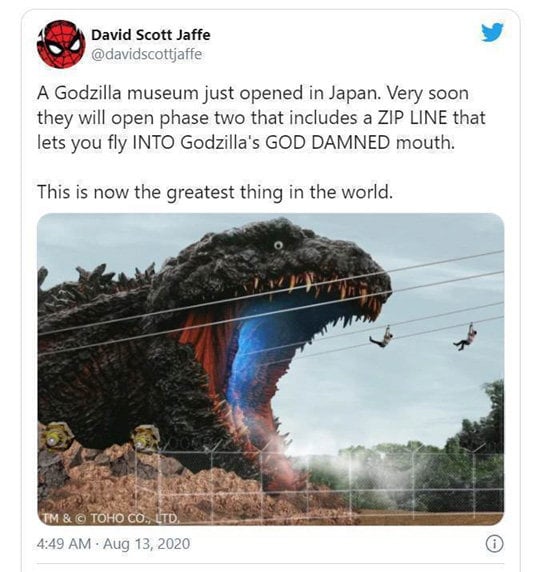Click the right zip-line rider in photo
The width and height of the screenshot is (547, 572).
pos(466,337)
